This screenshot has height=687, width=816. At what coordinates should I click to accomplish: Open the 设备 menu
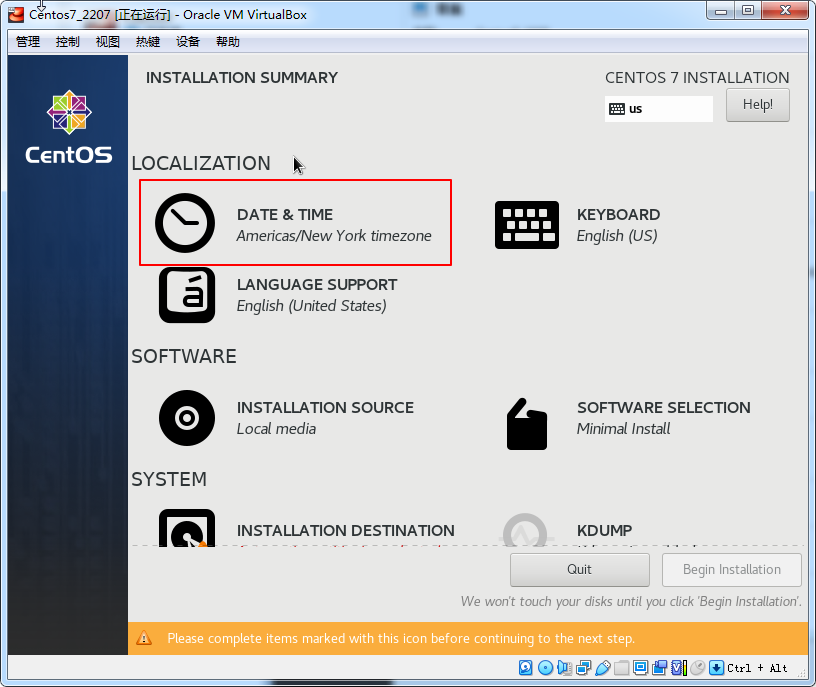[188, 42]
